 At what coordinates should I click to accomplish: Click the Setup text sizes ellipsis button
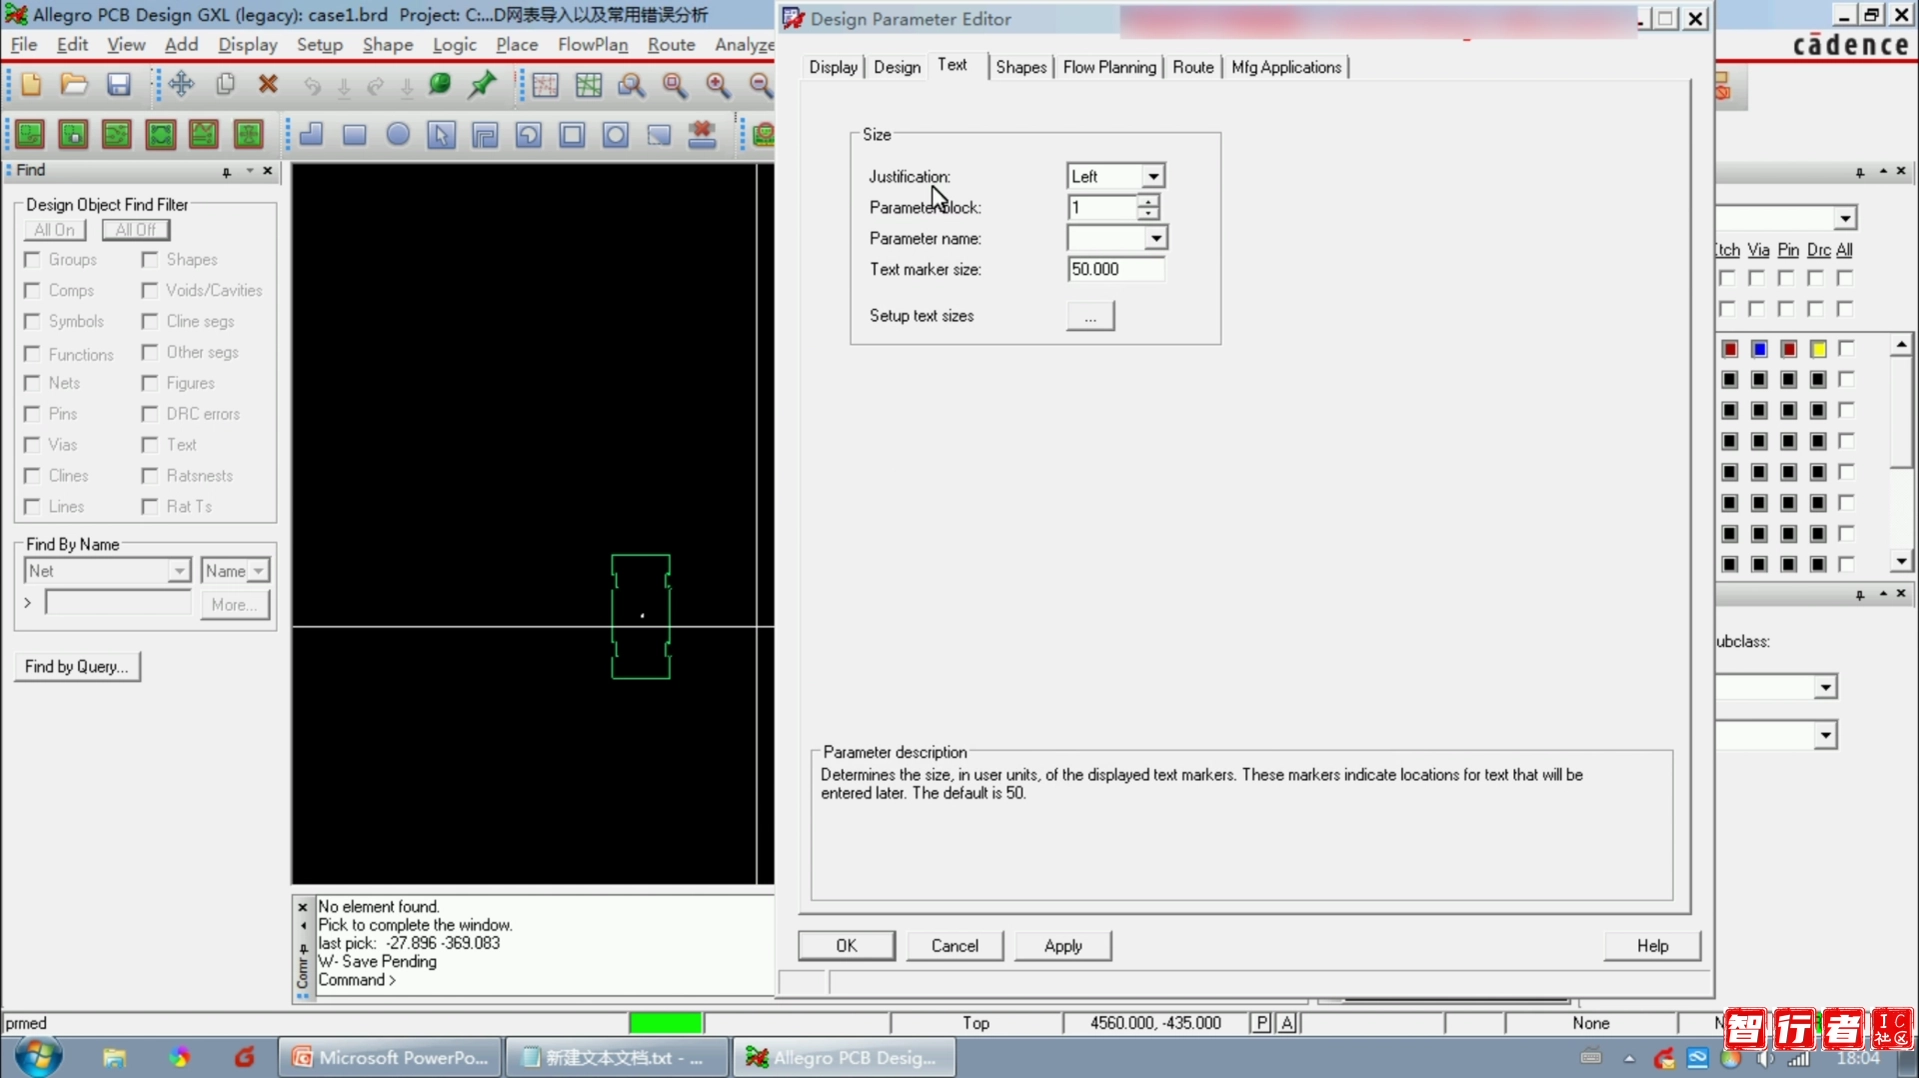(x=1090, y=316)
